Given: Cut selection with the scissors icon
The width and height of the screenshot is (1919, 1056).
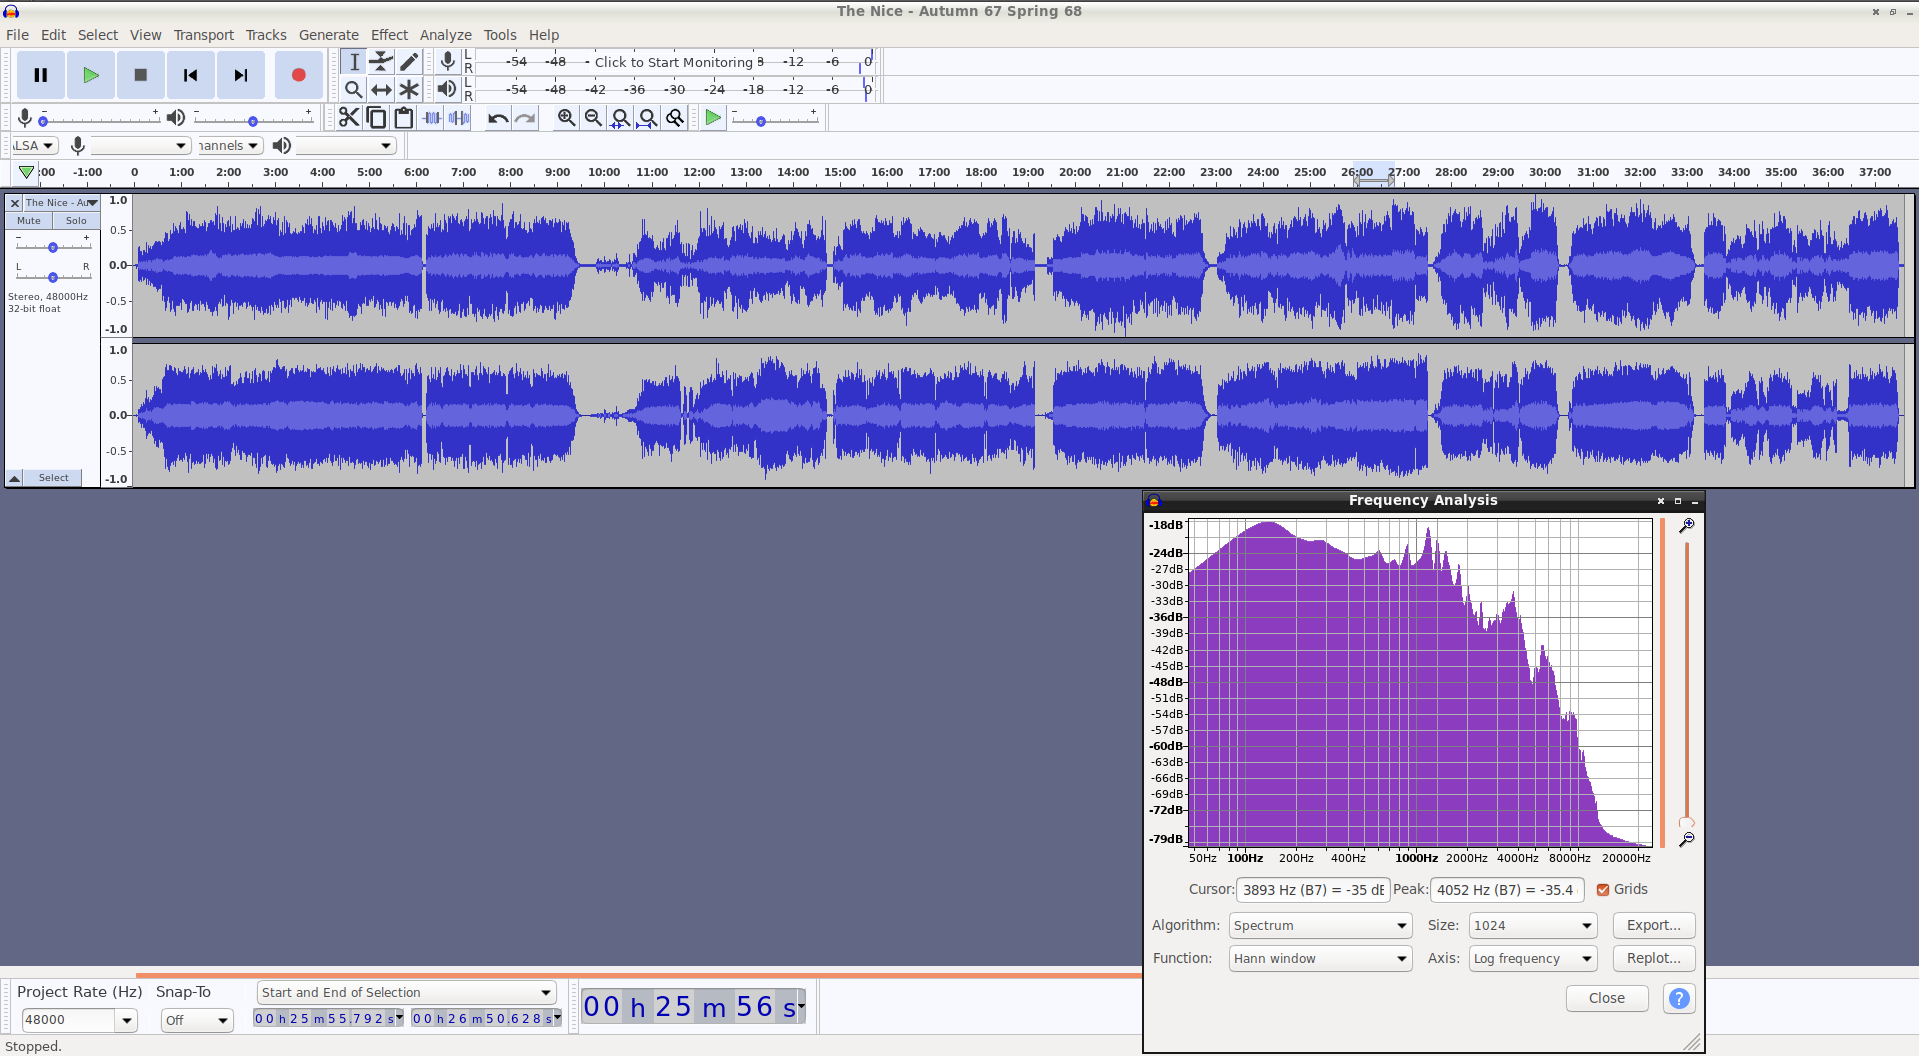Looking at the screenshot, I should (x=348, y=118).
